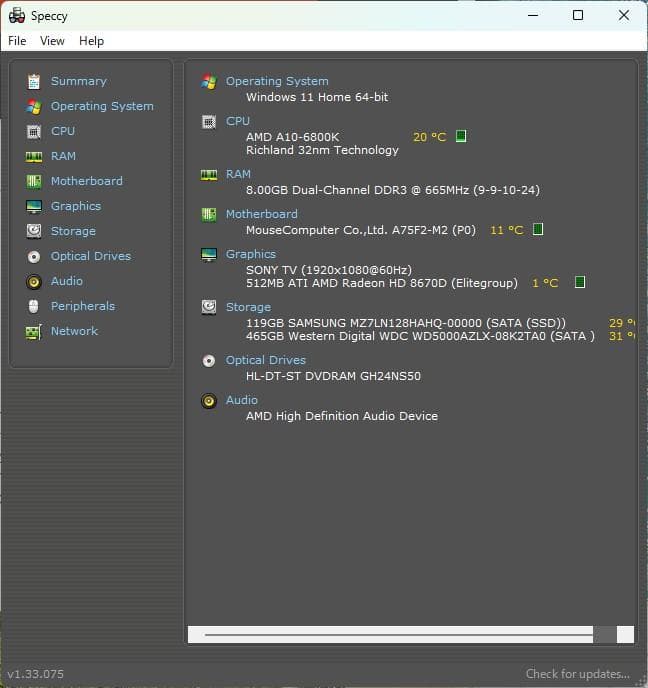The width and height of the screenshot is (648, 688).
Task: Open Peripherals section in sidebar
Action: click(x=83, y=306)
